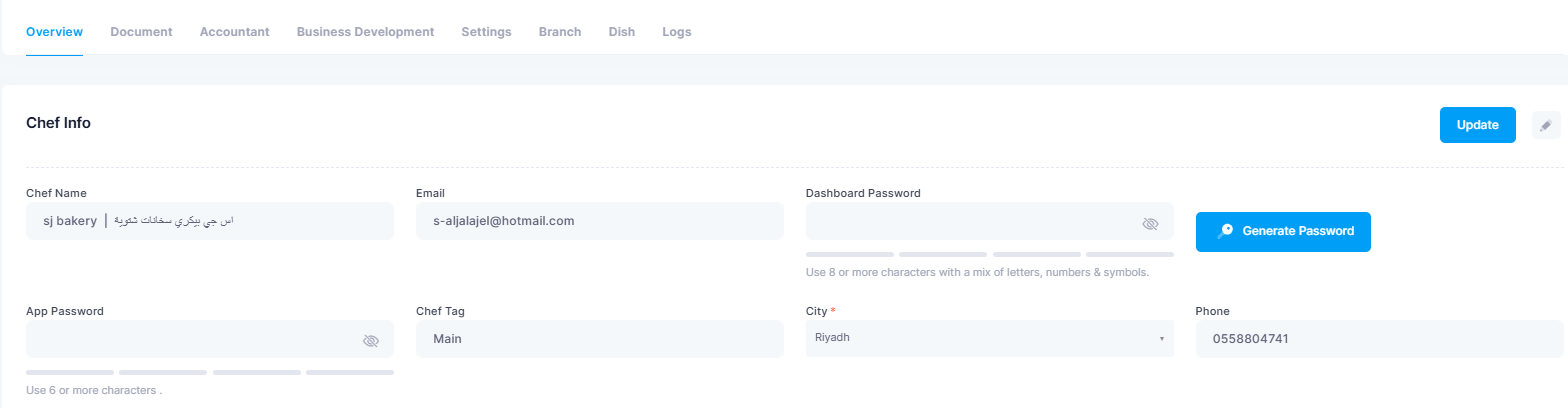
Task: Click the pencil edit icon beside Update
Action: click(1546, 125)
